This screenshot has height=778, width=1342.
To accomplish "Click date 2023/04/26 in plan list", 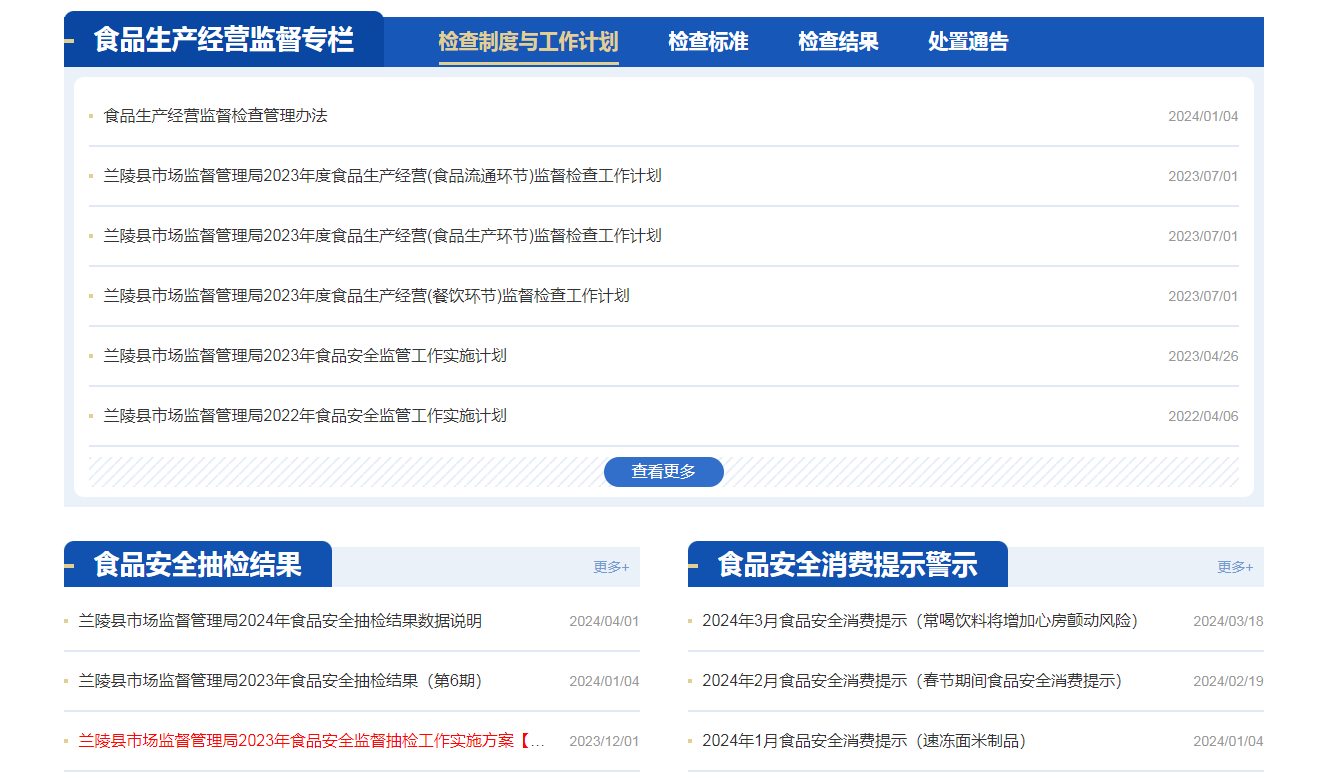I will [x=1203, y=356].
